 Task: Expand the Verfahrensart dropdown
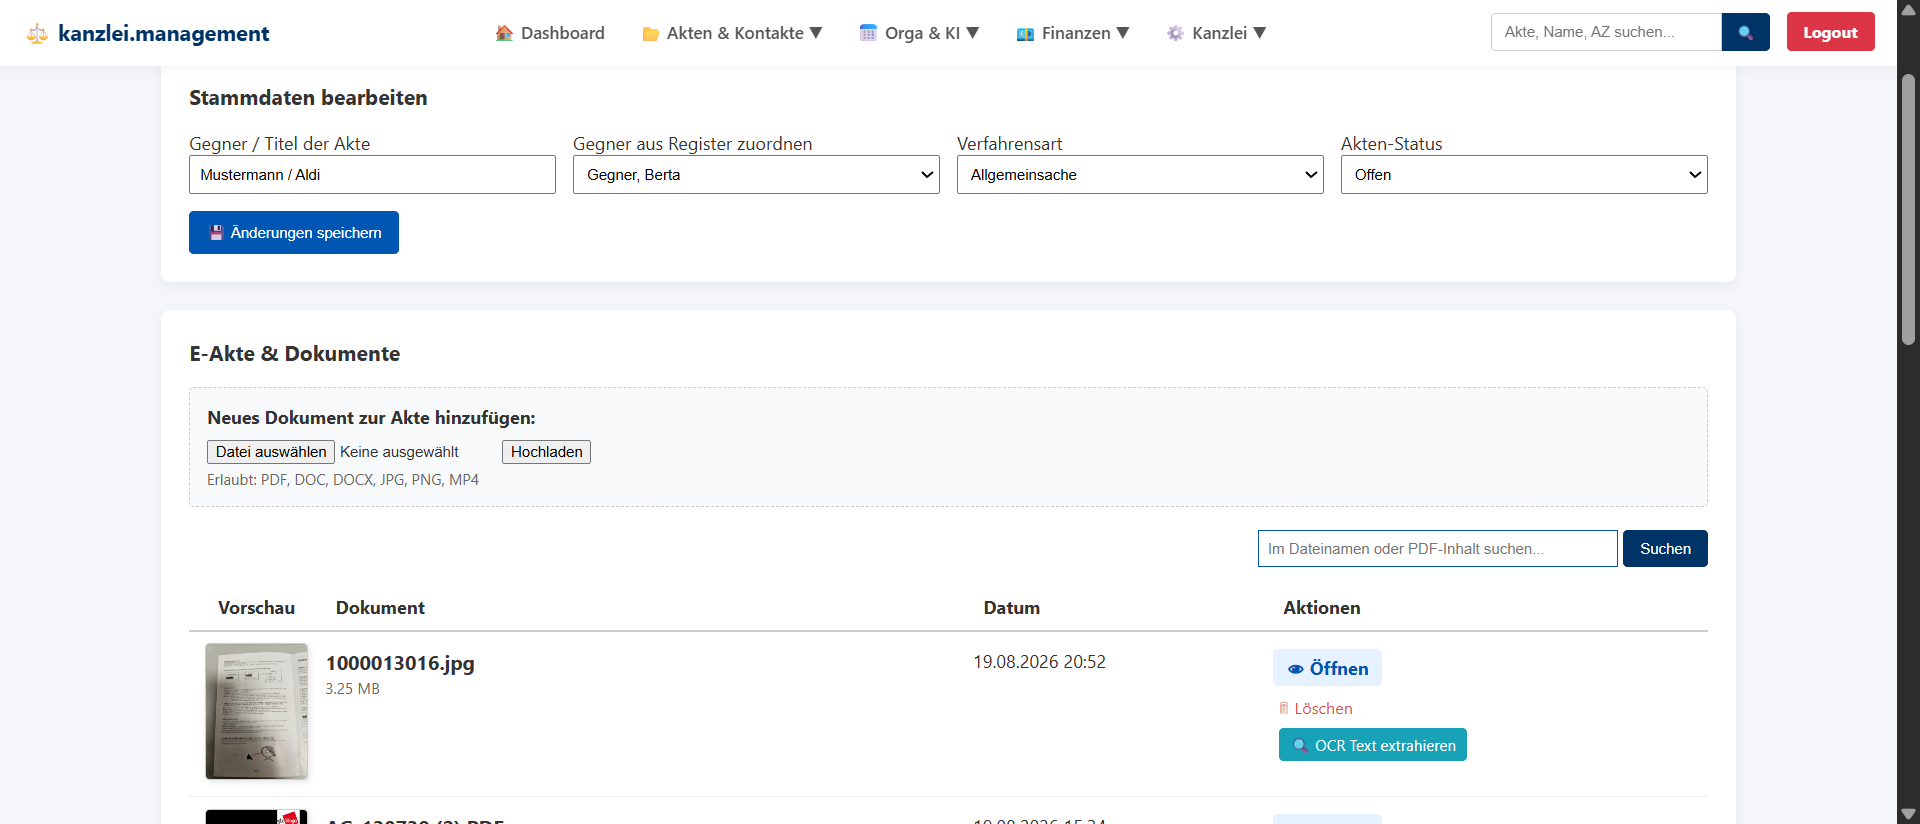click(1140, 175)
